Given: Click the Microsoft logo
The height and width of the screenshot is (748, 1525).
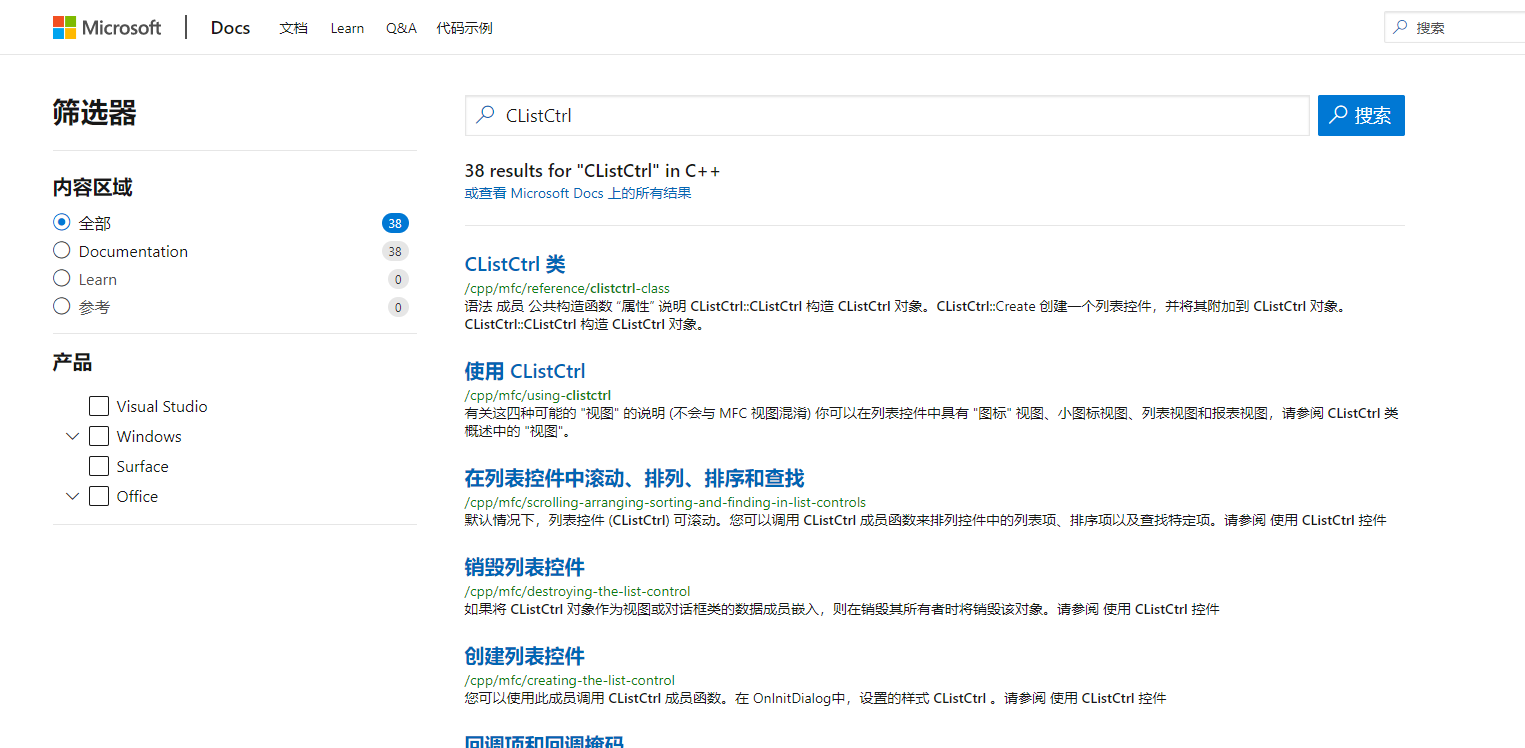Looking at the screenshot, I should [x=107, y=27].
